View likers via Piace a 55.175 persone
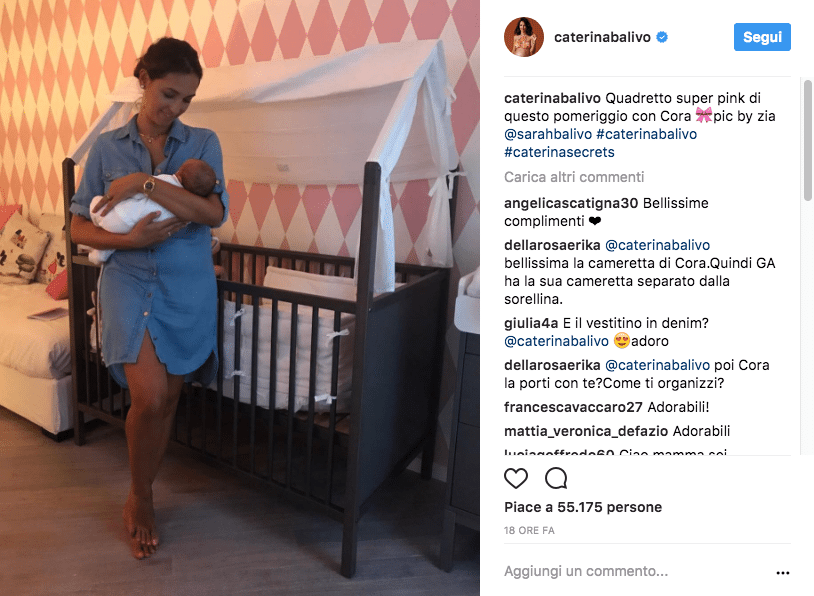The height and width of the screenshot is (596, 814). [x=583, y=507]
